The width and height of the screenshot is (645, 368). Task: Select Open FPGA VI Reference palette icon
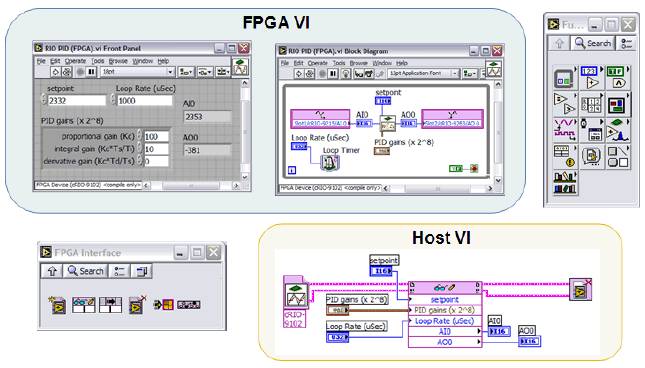coord(57,305)
